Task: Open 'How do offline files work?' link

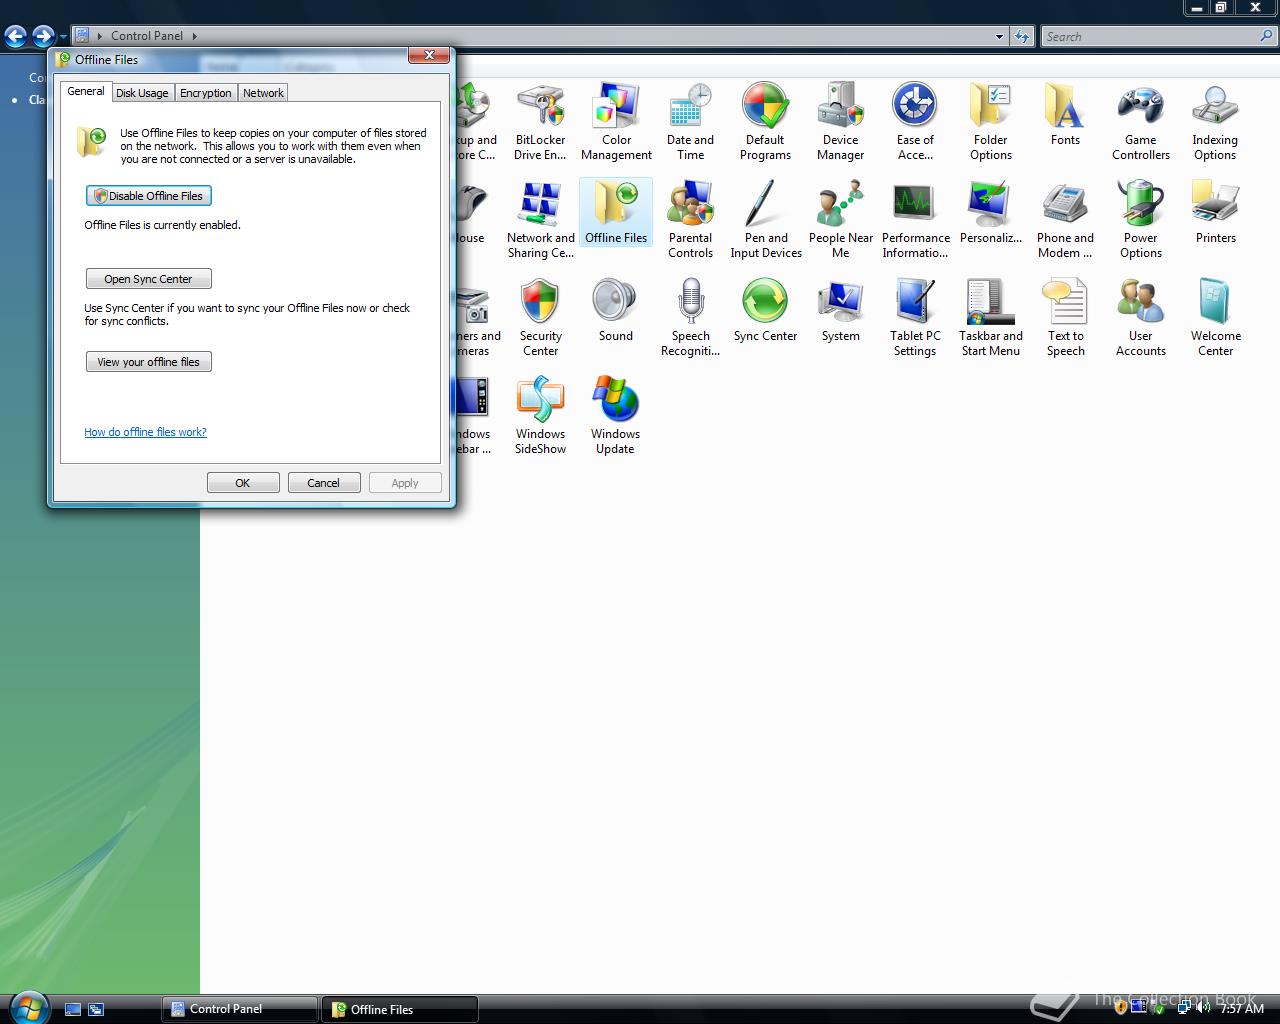Action: point(145,432)
